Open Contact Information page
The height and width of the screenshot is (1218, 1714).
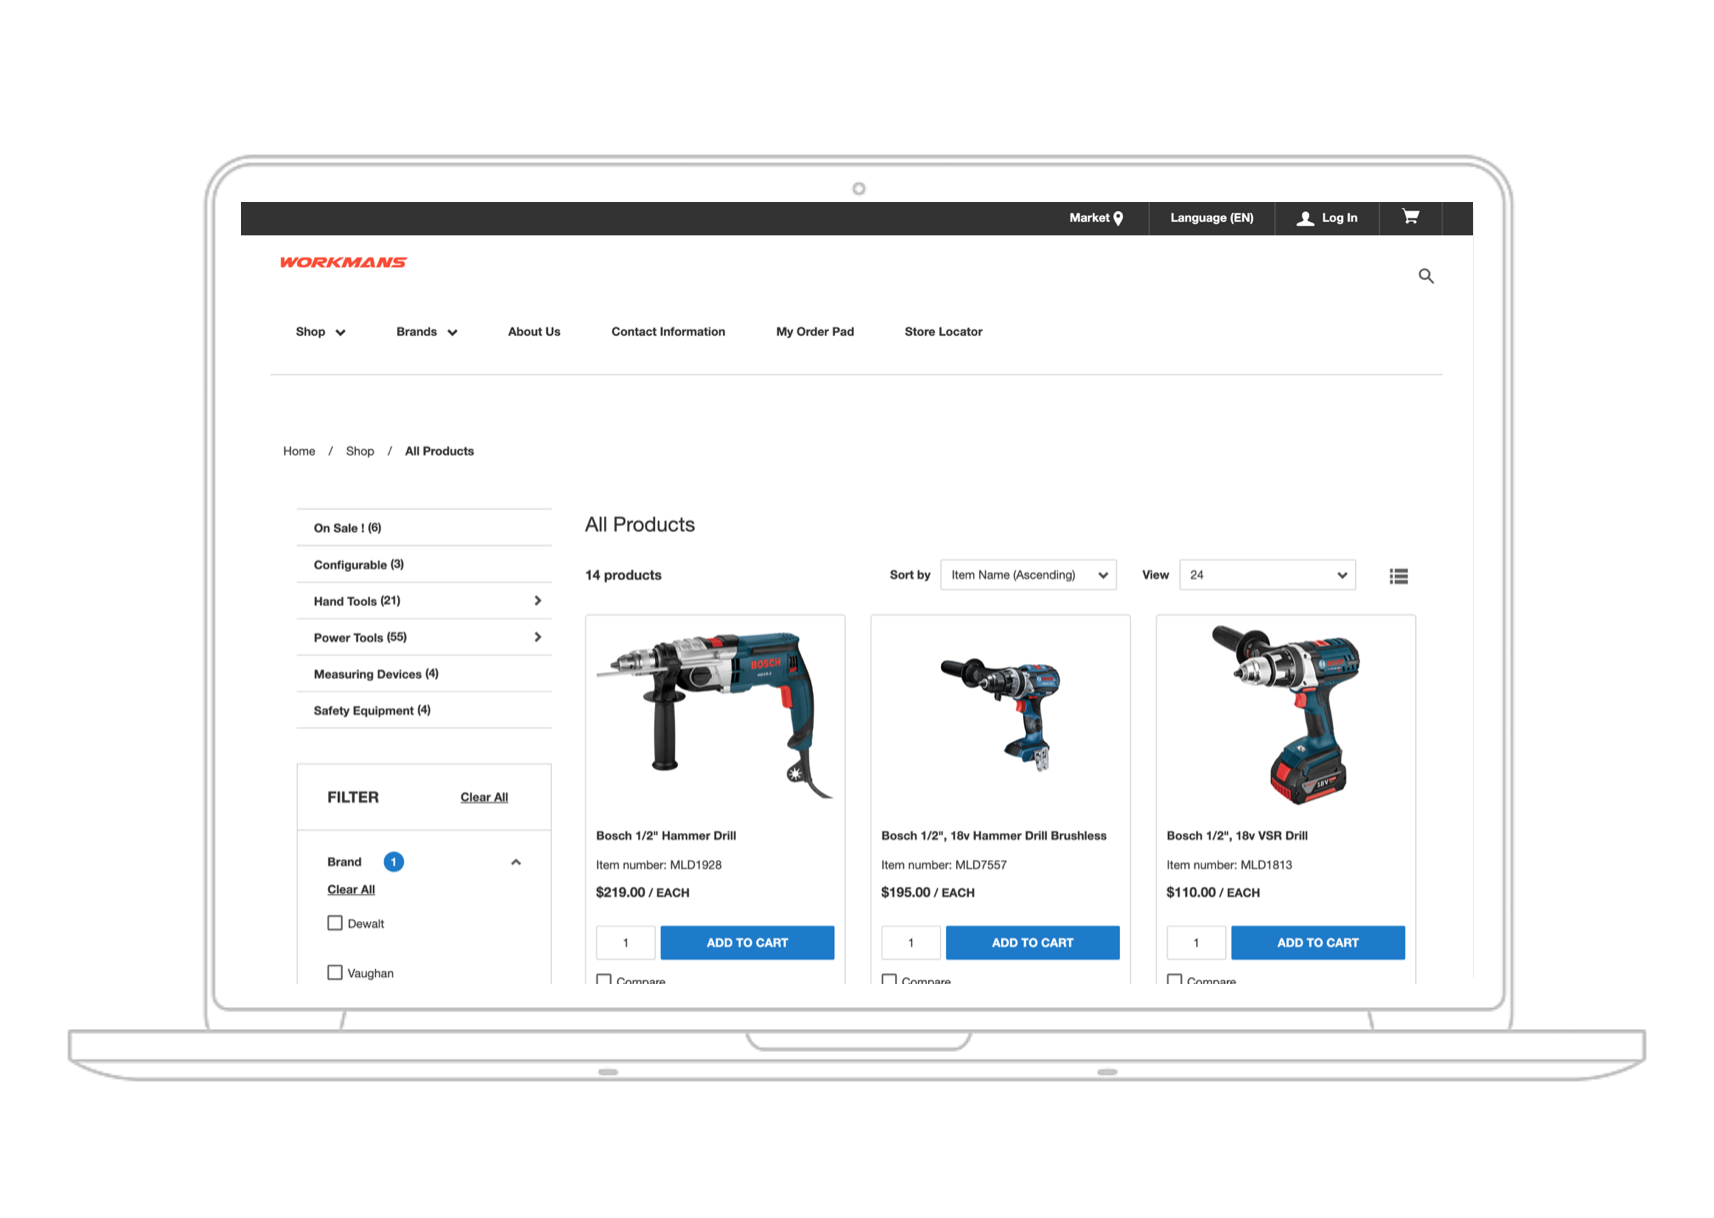668,332
